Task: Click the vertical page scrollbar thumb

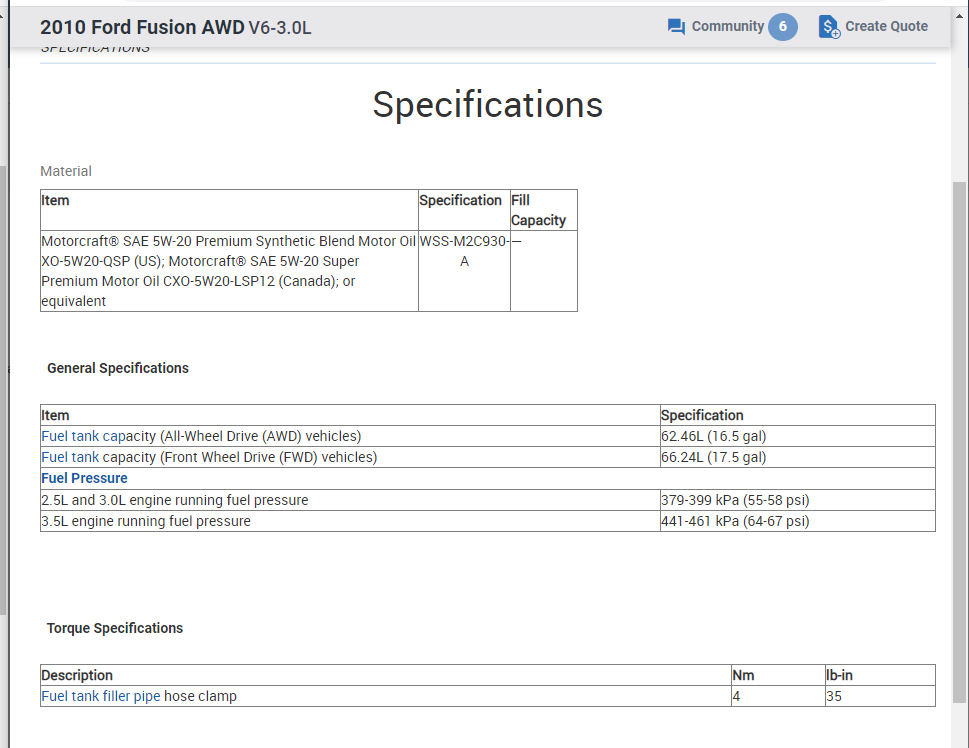Action: [x=960, y=440]
